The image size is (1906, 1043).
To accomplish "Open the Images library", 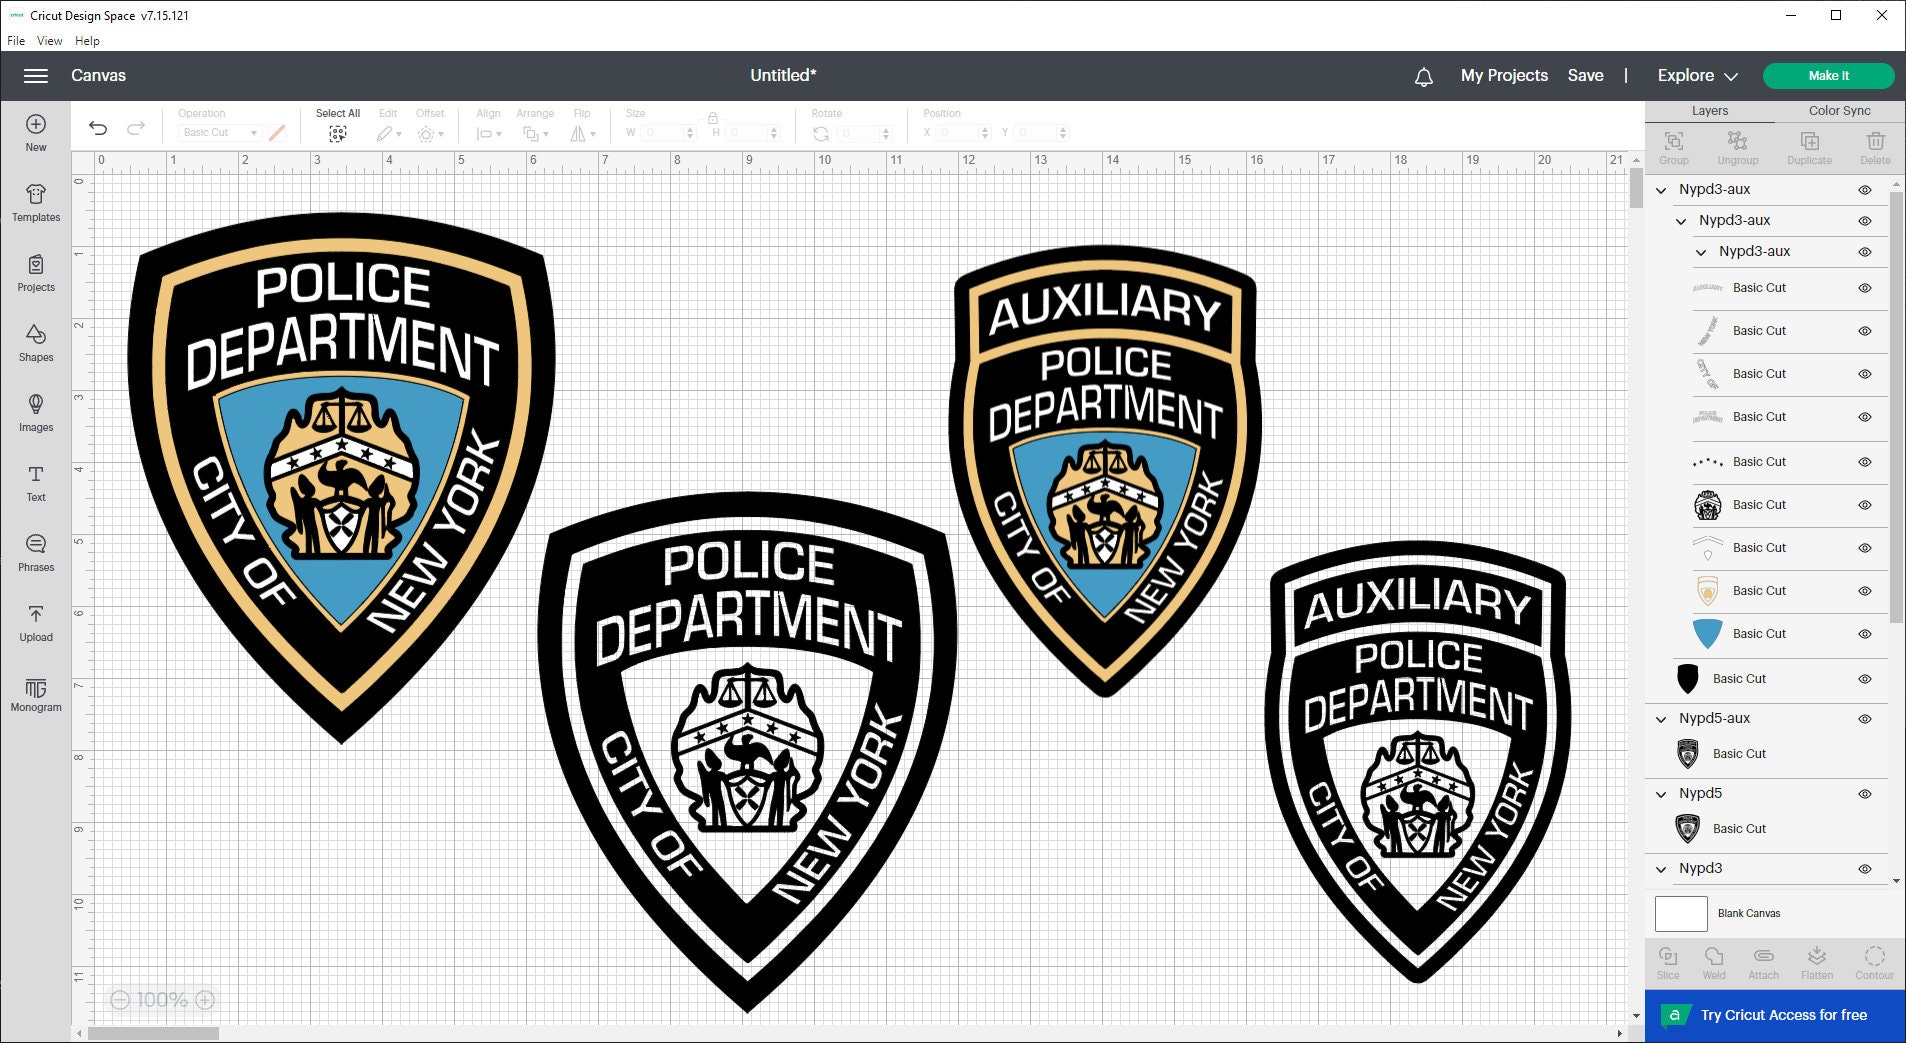I will (x=36, y=413).
